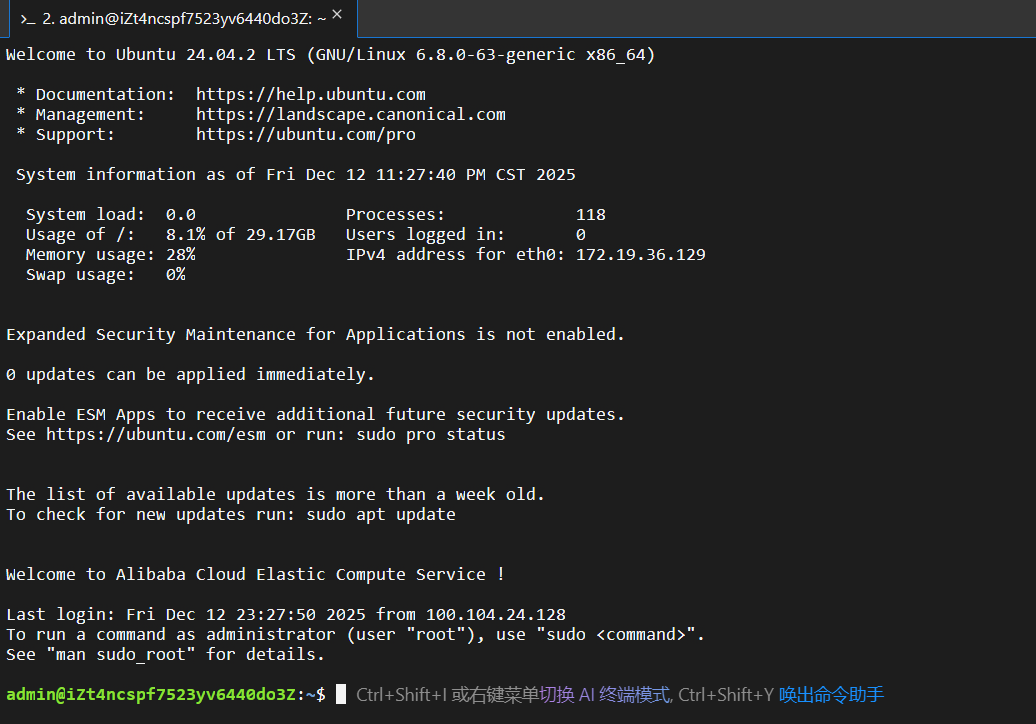1036x724 pixels.
Task: Place cursor at the terminal input block
Action: pos(341,694)
